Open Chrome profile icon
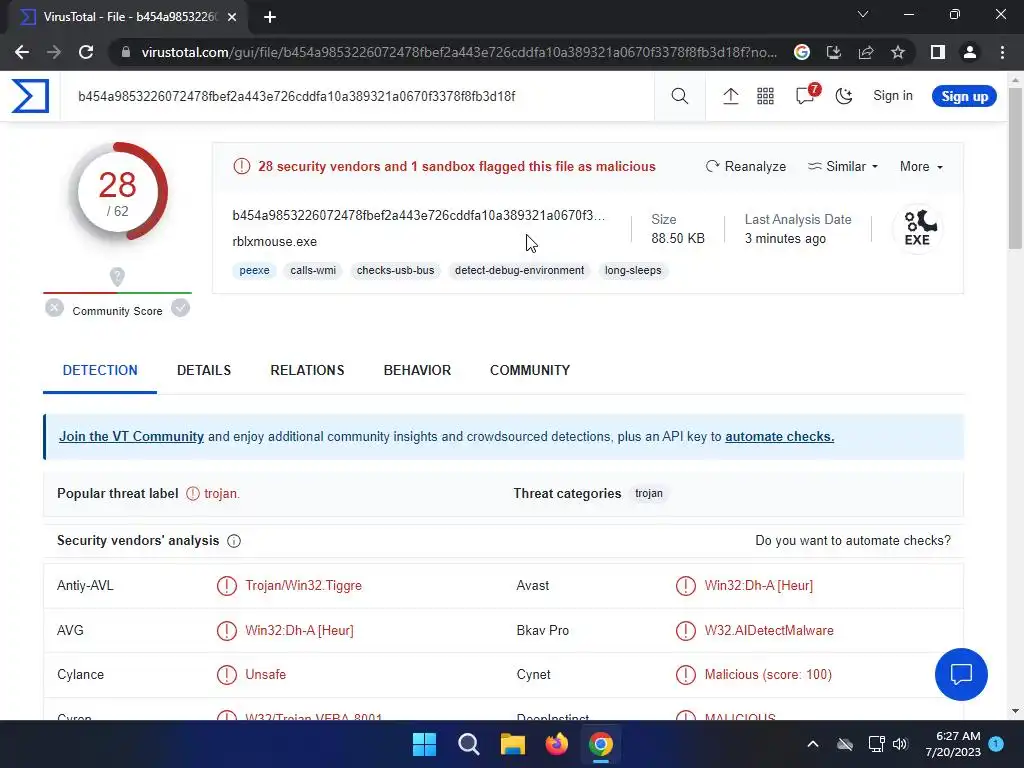The height and width of the screenshot is (768, 1024). [970, 52]
